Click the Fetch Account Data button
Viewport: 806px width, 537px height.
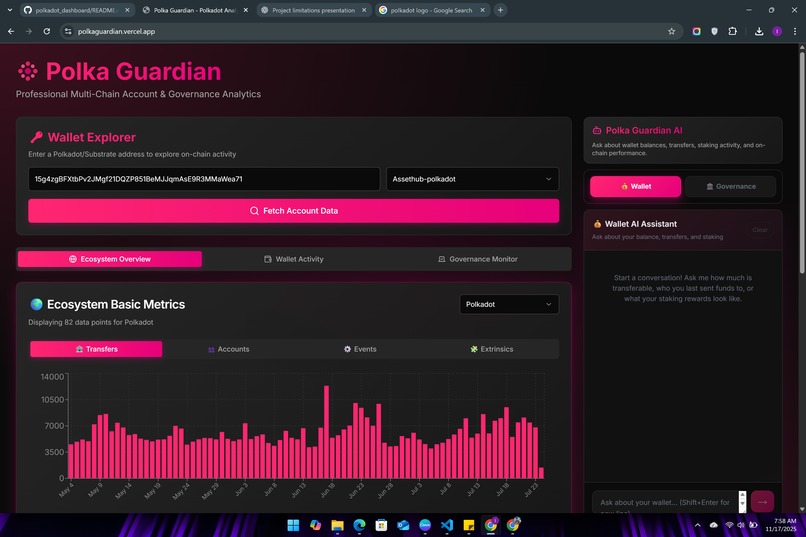click(294, 211)
